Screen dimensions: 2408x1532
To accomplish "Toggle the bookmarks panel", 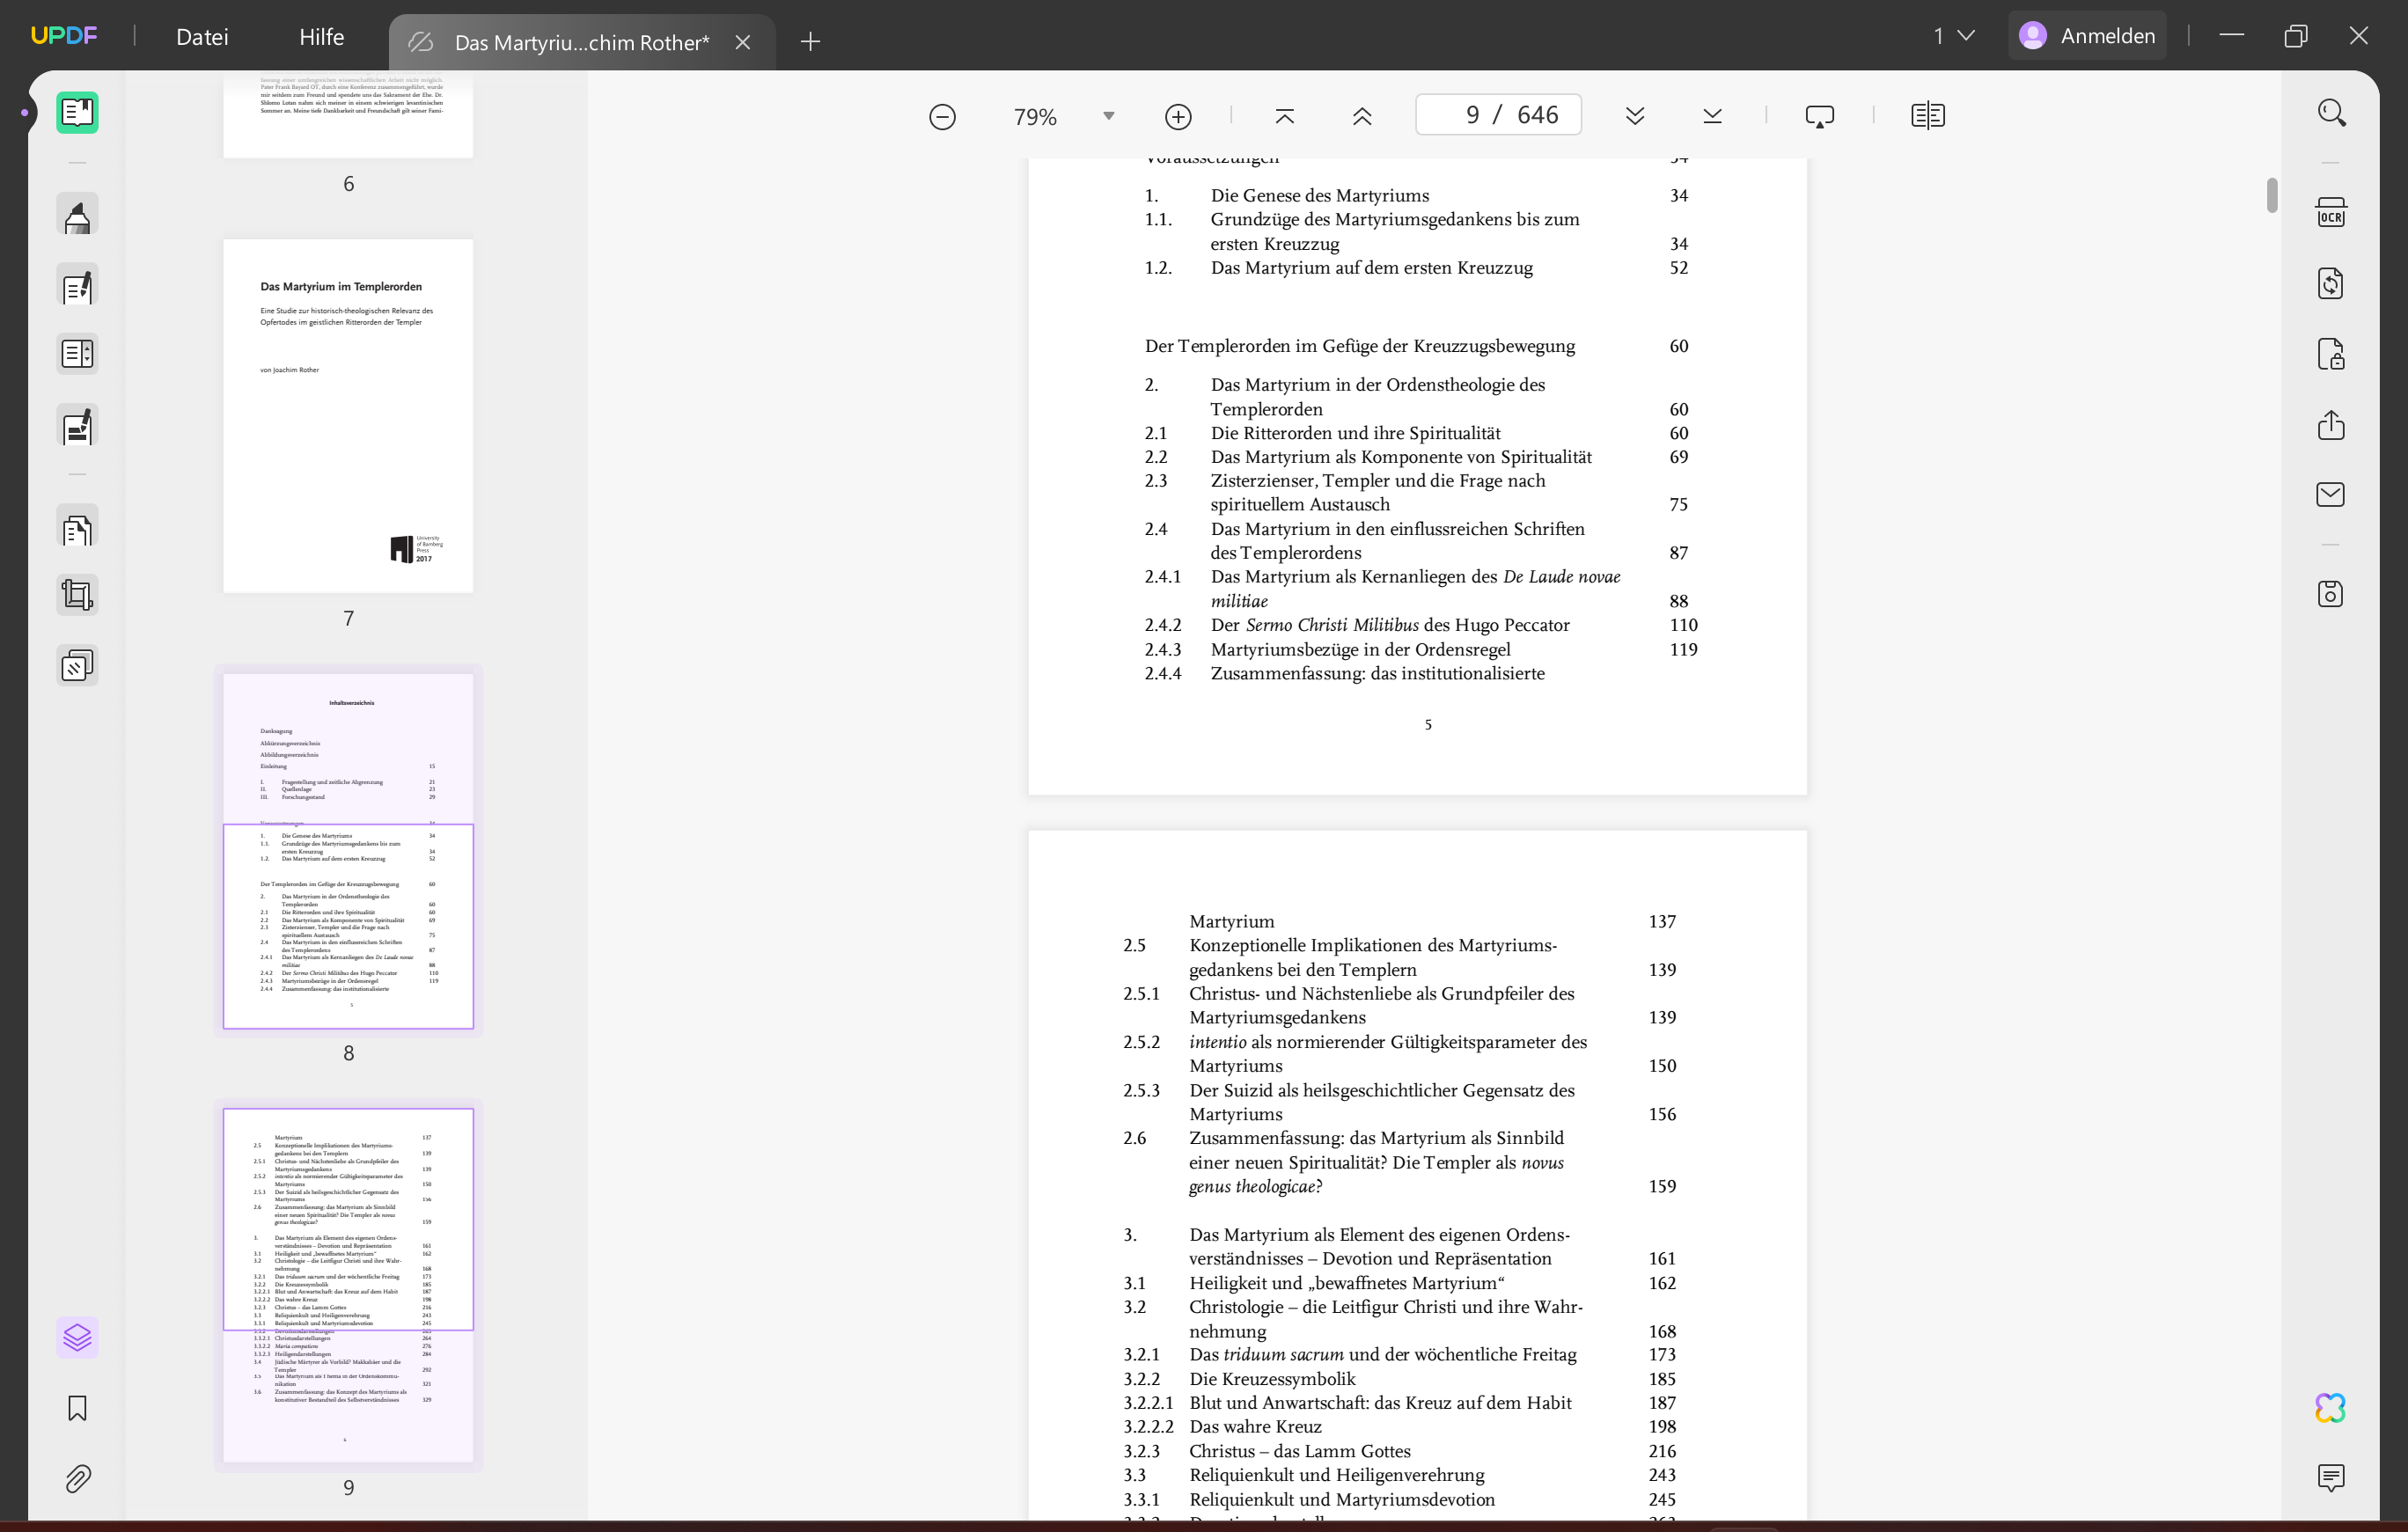I will (x=77, y=1408).
